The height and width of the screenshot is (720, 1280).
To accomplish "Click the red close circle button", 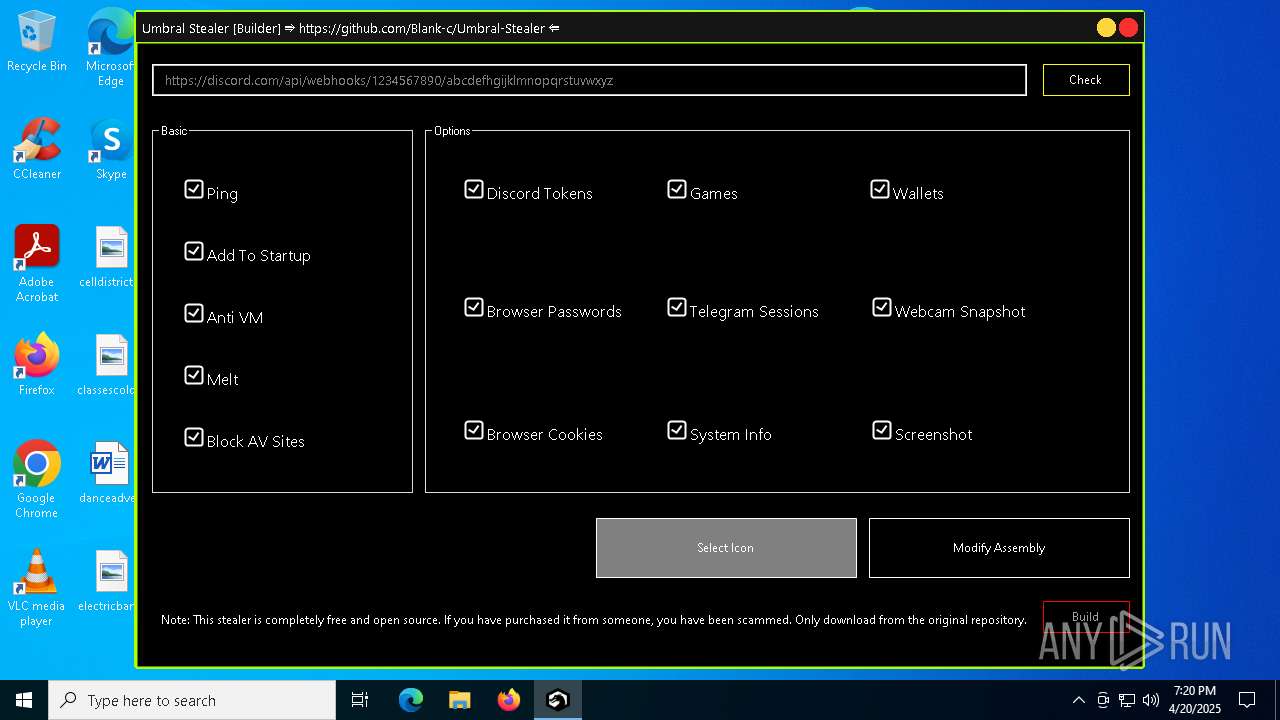I will [x=1129, y=28].
